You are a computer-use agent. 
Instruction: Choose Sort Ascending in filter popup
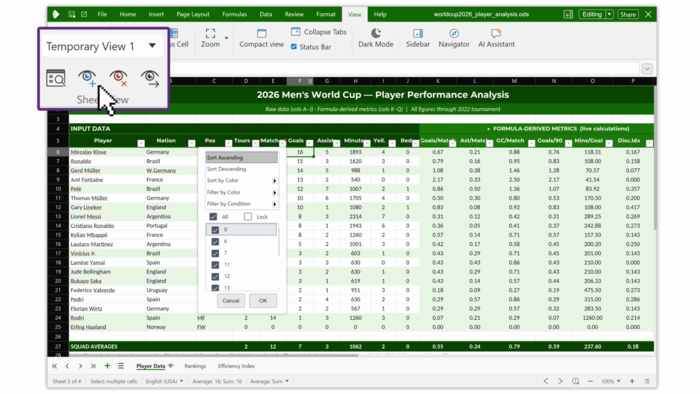[242, 158]
